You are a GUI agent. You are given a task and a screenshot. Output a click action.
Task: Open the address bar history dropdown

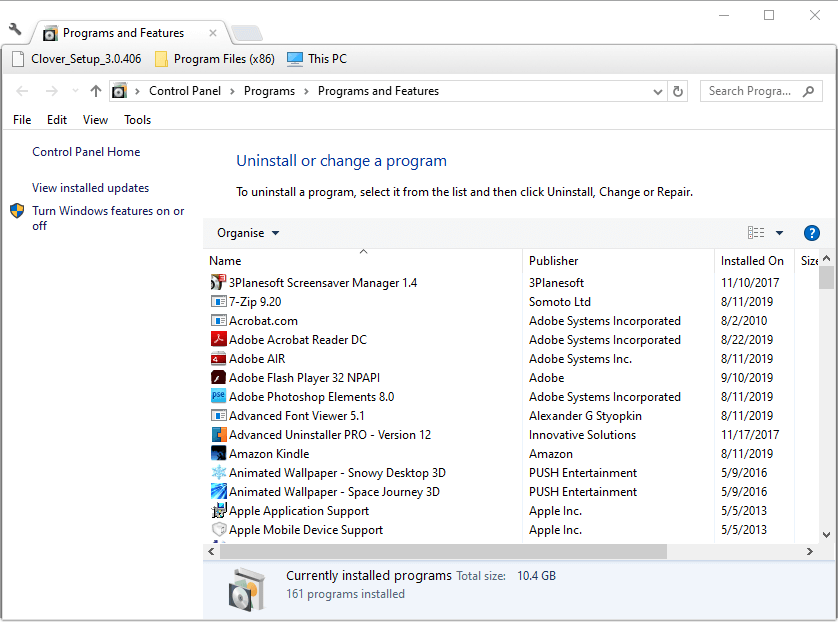(x=657, y=91)
